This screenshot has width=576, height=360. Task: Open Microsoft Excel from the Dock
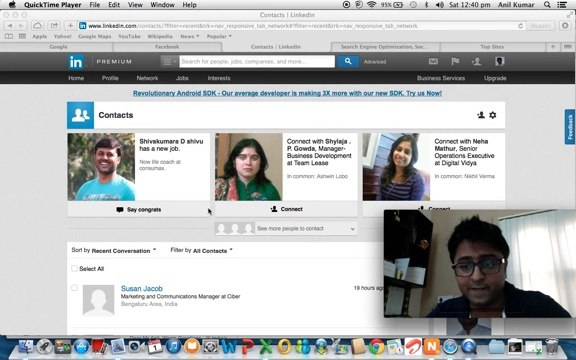[x=266, y=346]
